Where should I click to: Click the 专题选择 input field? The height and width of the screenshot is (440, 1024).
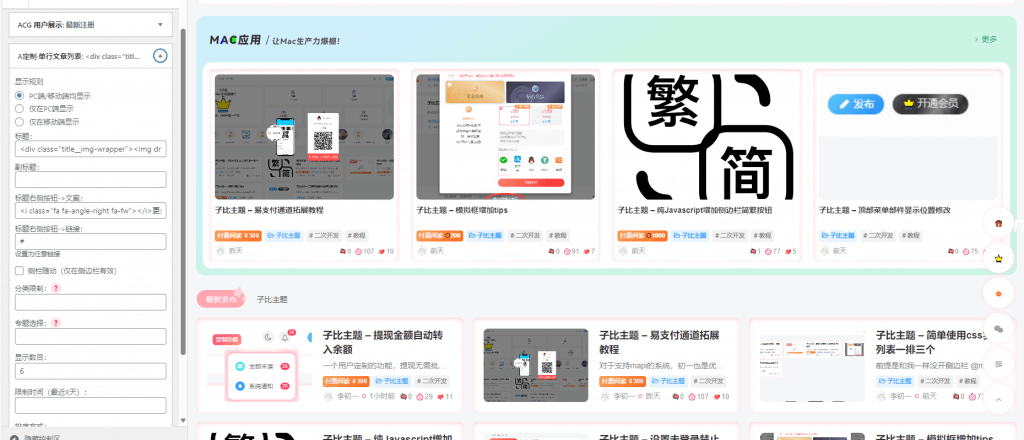pos(91,337)
